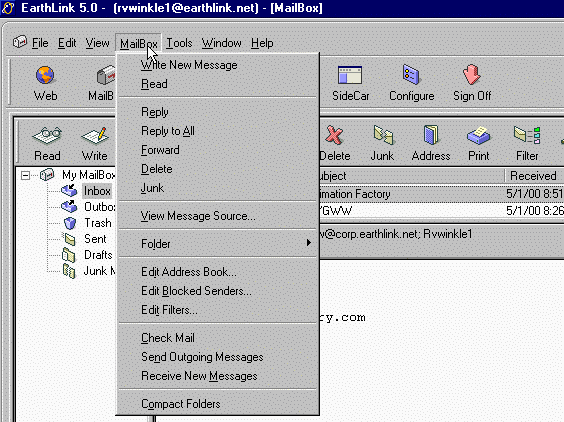Choose Read from the MailBox menu
The width and height of the screenshot is (564, 422).
coord(218,84)
